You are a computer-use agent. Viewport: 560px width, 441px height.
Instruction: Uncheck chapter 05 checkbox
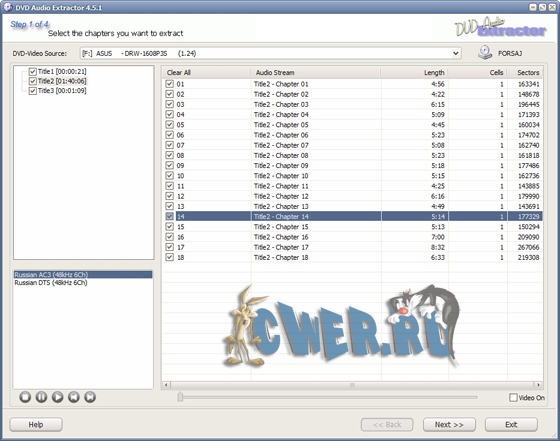(170, 125)
